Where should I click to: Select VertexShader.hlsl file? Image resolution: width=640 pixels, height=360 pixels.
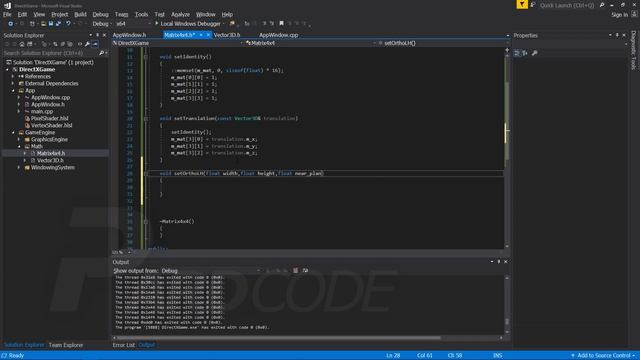point(51,125)
